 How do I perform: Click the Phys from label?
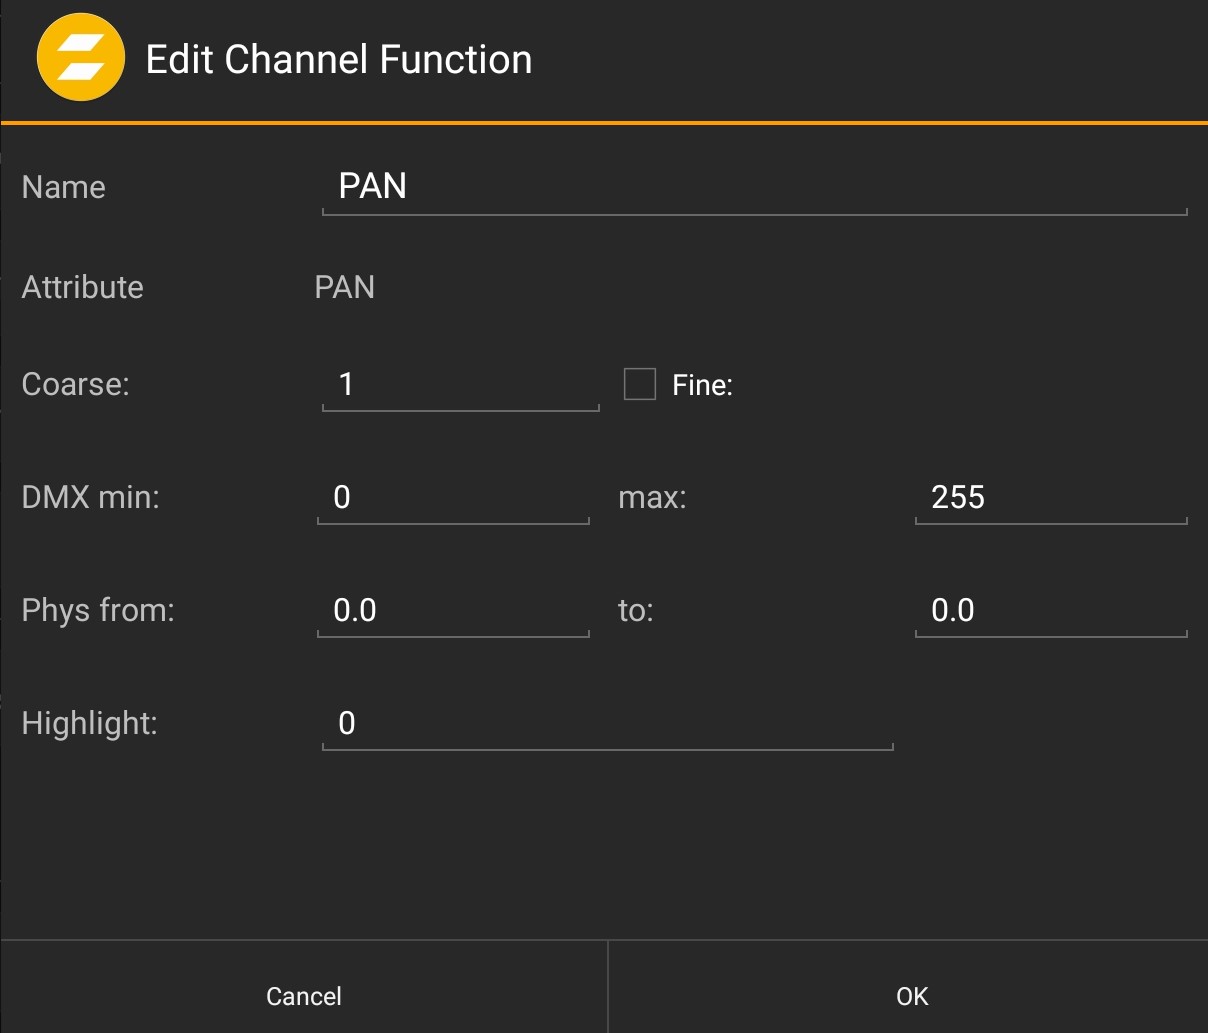tap(98, 611)
